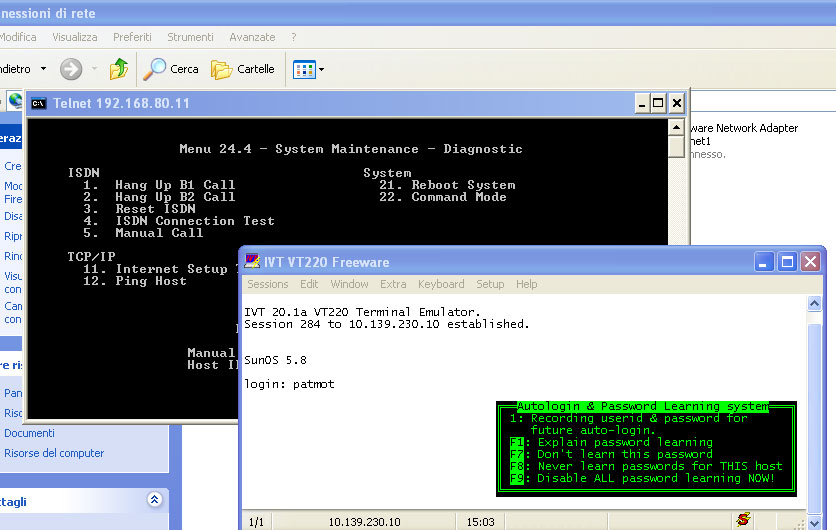Open the Risorse del computer link
Image resolution: width=836 pixels, height=530 pixels.
(x=54, y=453)
